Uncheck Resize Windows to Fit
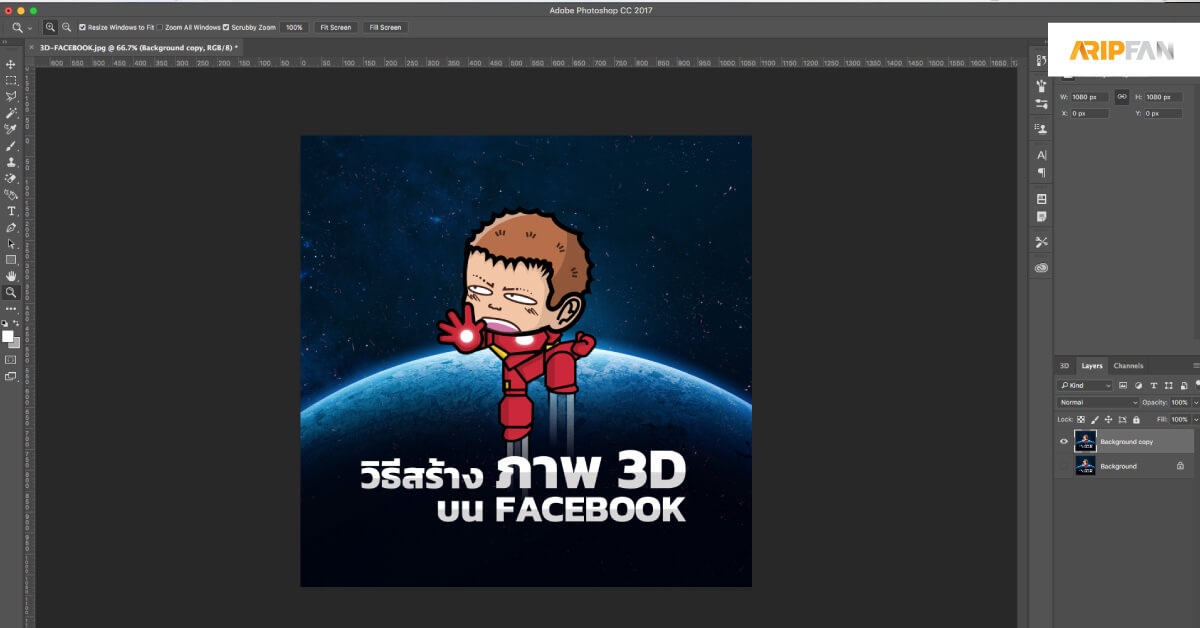 click(82, 27)
